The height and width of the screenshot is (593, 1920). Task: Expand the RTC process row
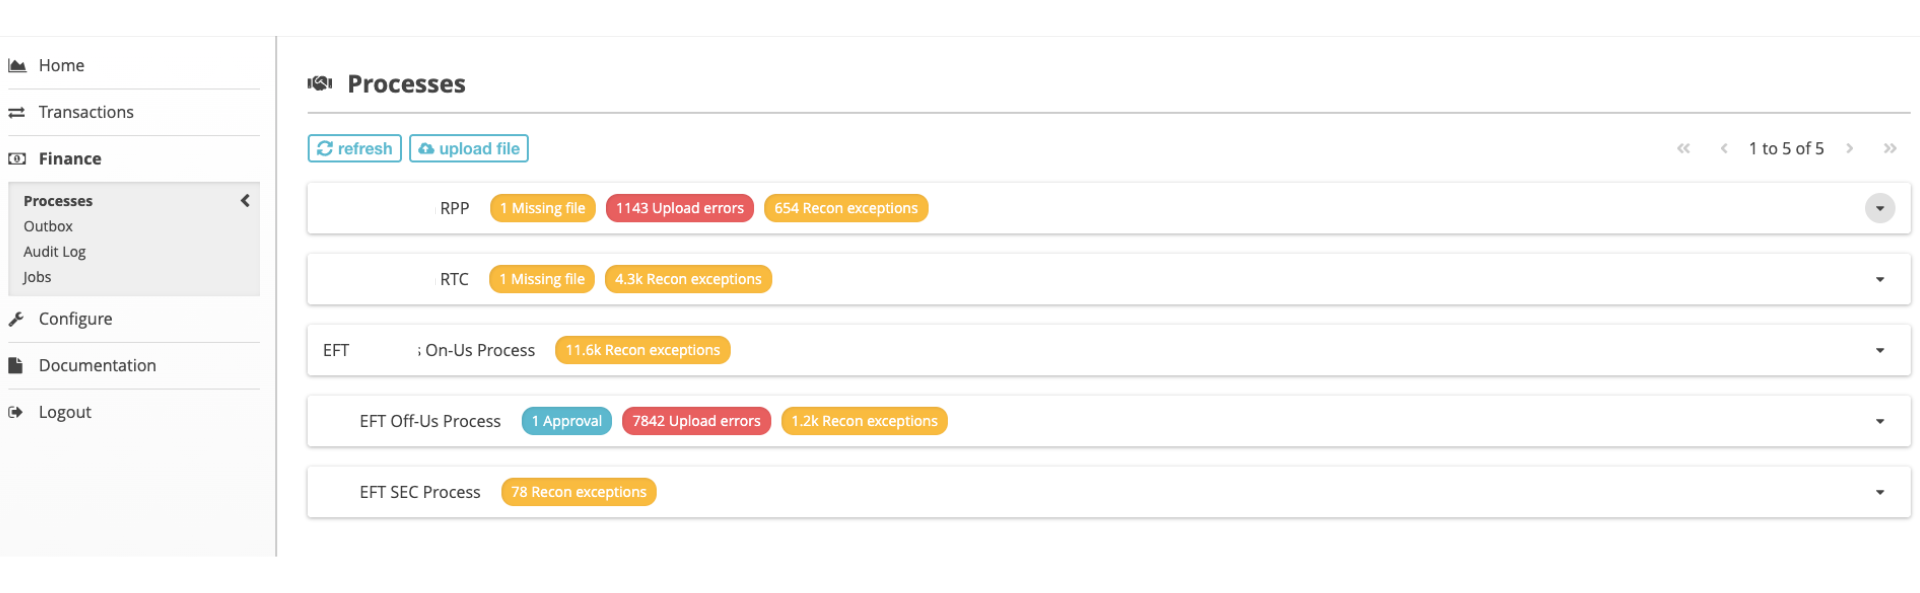coord(1879,280)
